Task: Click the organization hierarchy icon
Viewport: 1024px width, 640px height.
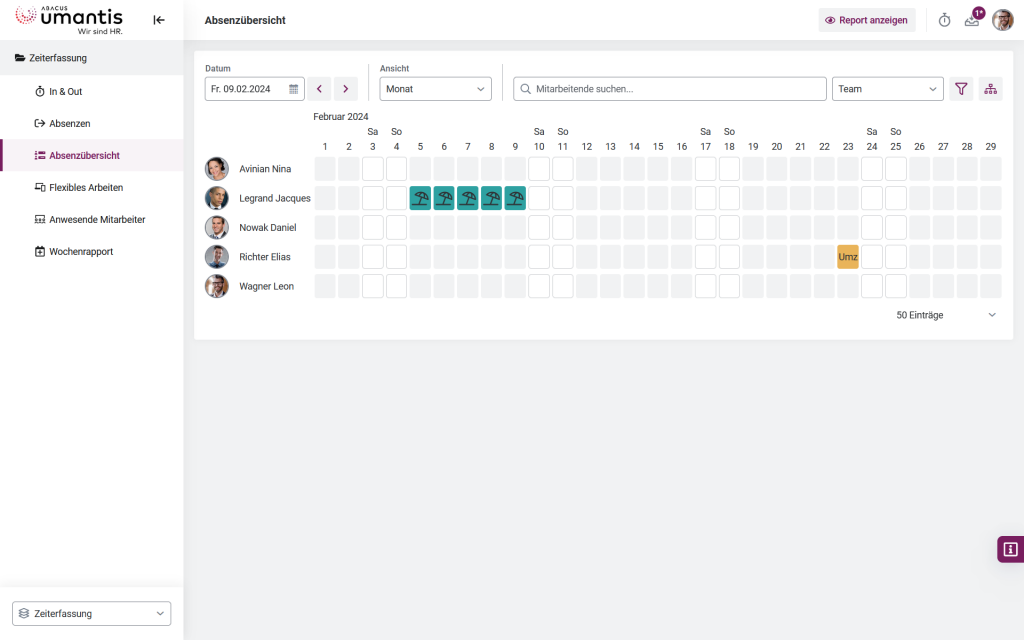Action: (991, 89)
